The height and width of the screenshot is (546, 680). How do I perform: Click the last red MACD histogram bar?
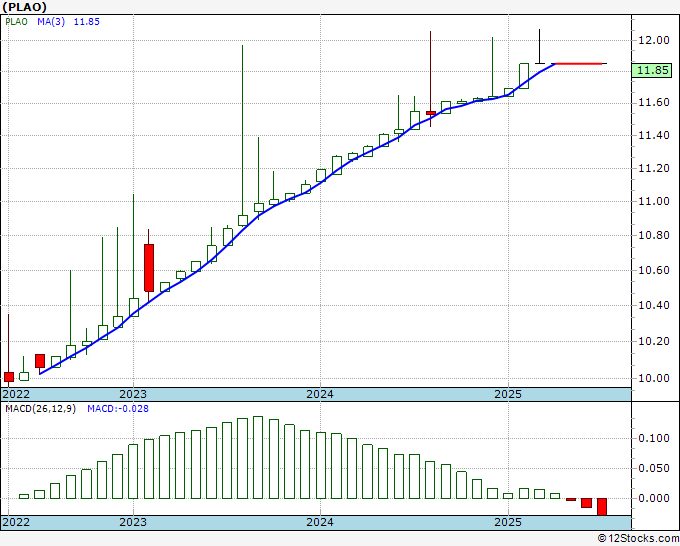pos(602,507)
